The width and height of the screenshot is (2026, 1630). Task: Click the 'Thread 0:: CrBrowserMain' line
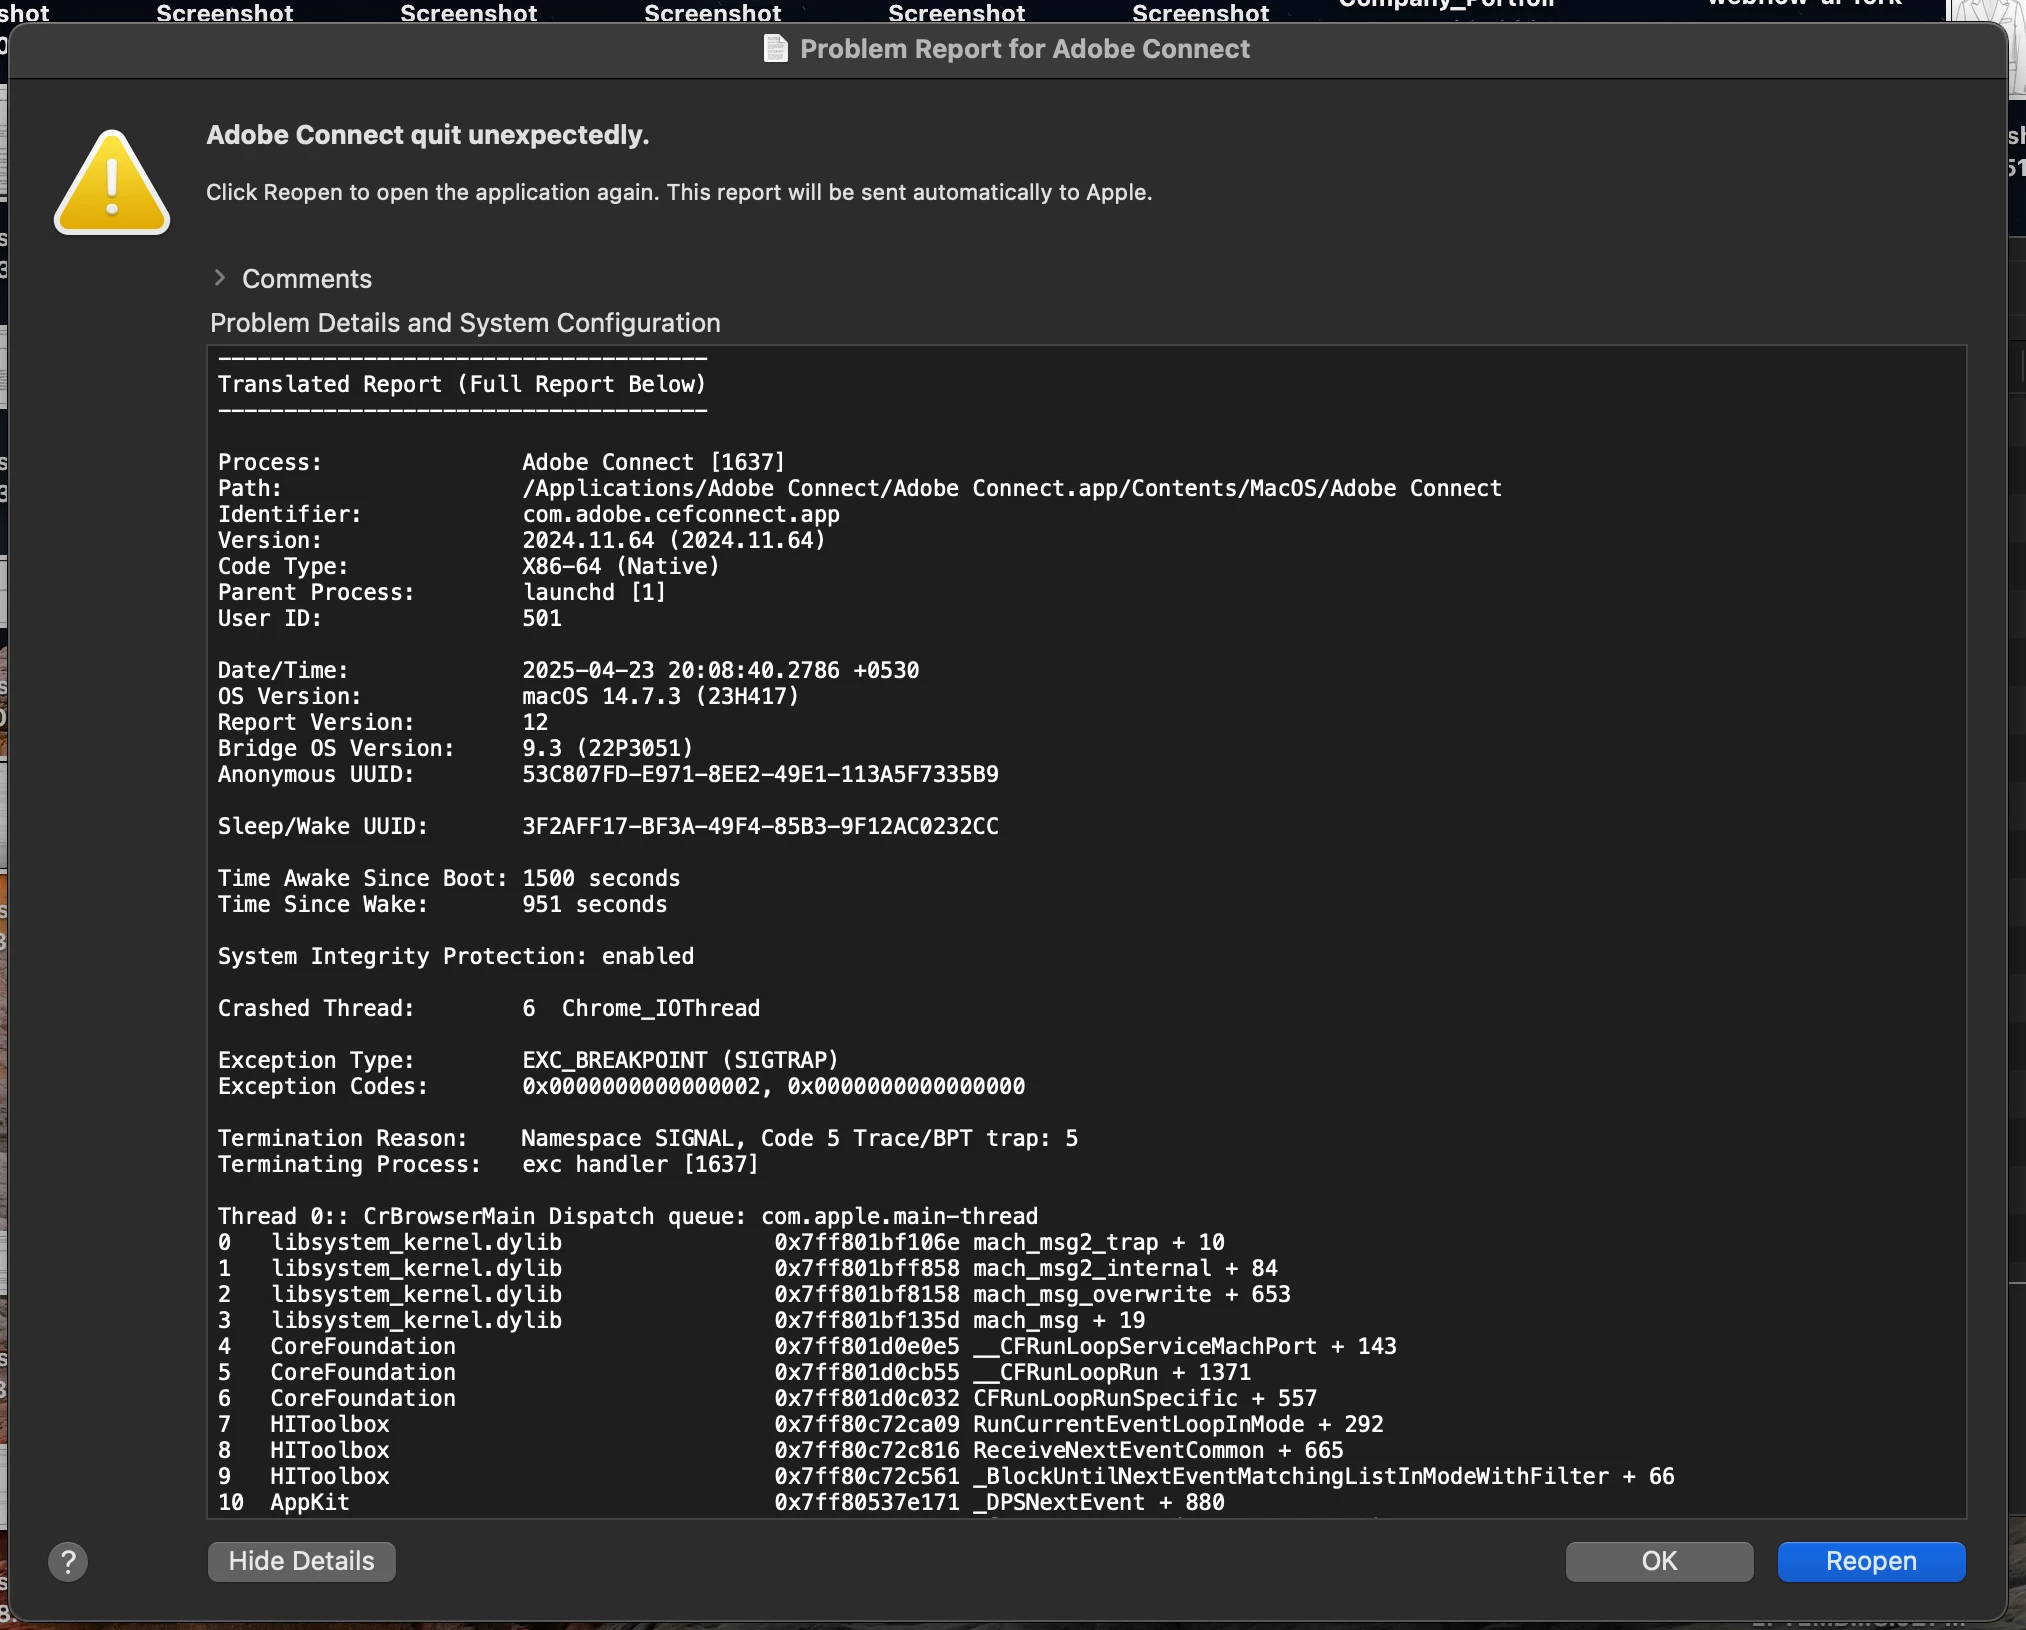pyautogui.click(x=627, y=1216)
